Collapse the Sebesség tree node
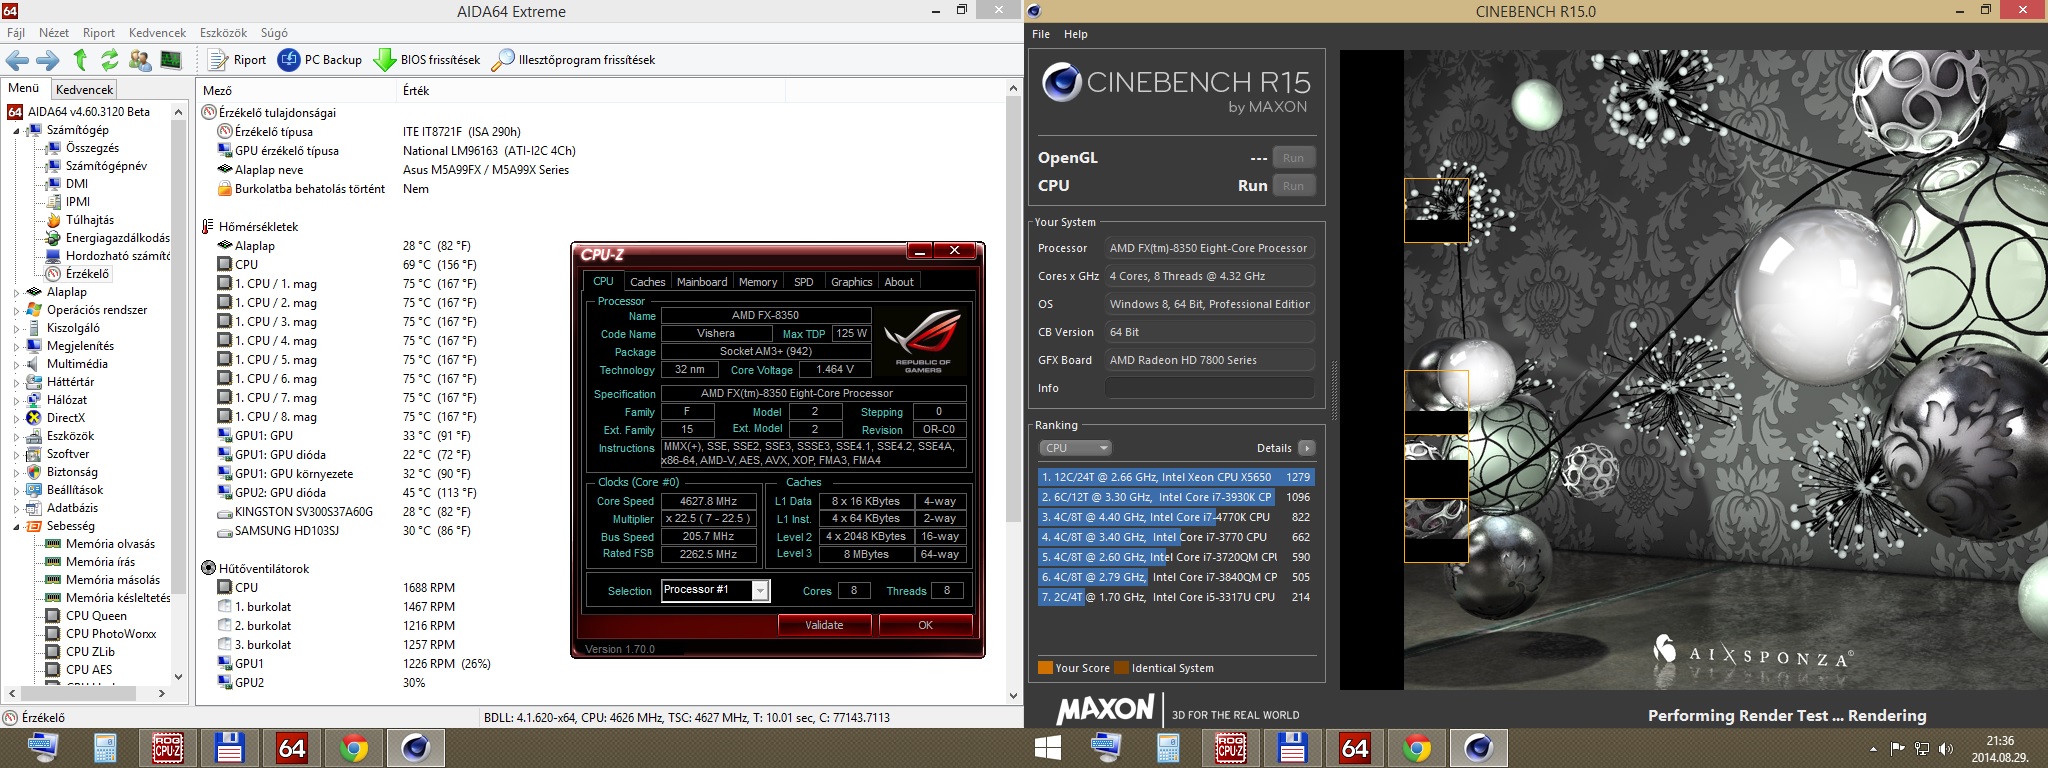 pyautogui.click(x=16, y=526)
